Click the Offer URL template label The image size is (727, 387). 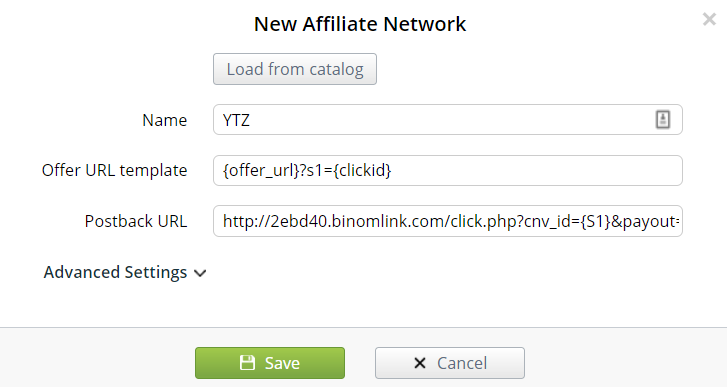115,171
